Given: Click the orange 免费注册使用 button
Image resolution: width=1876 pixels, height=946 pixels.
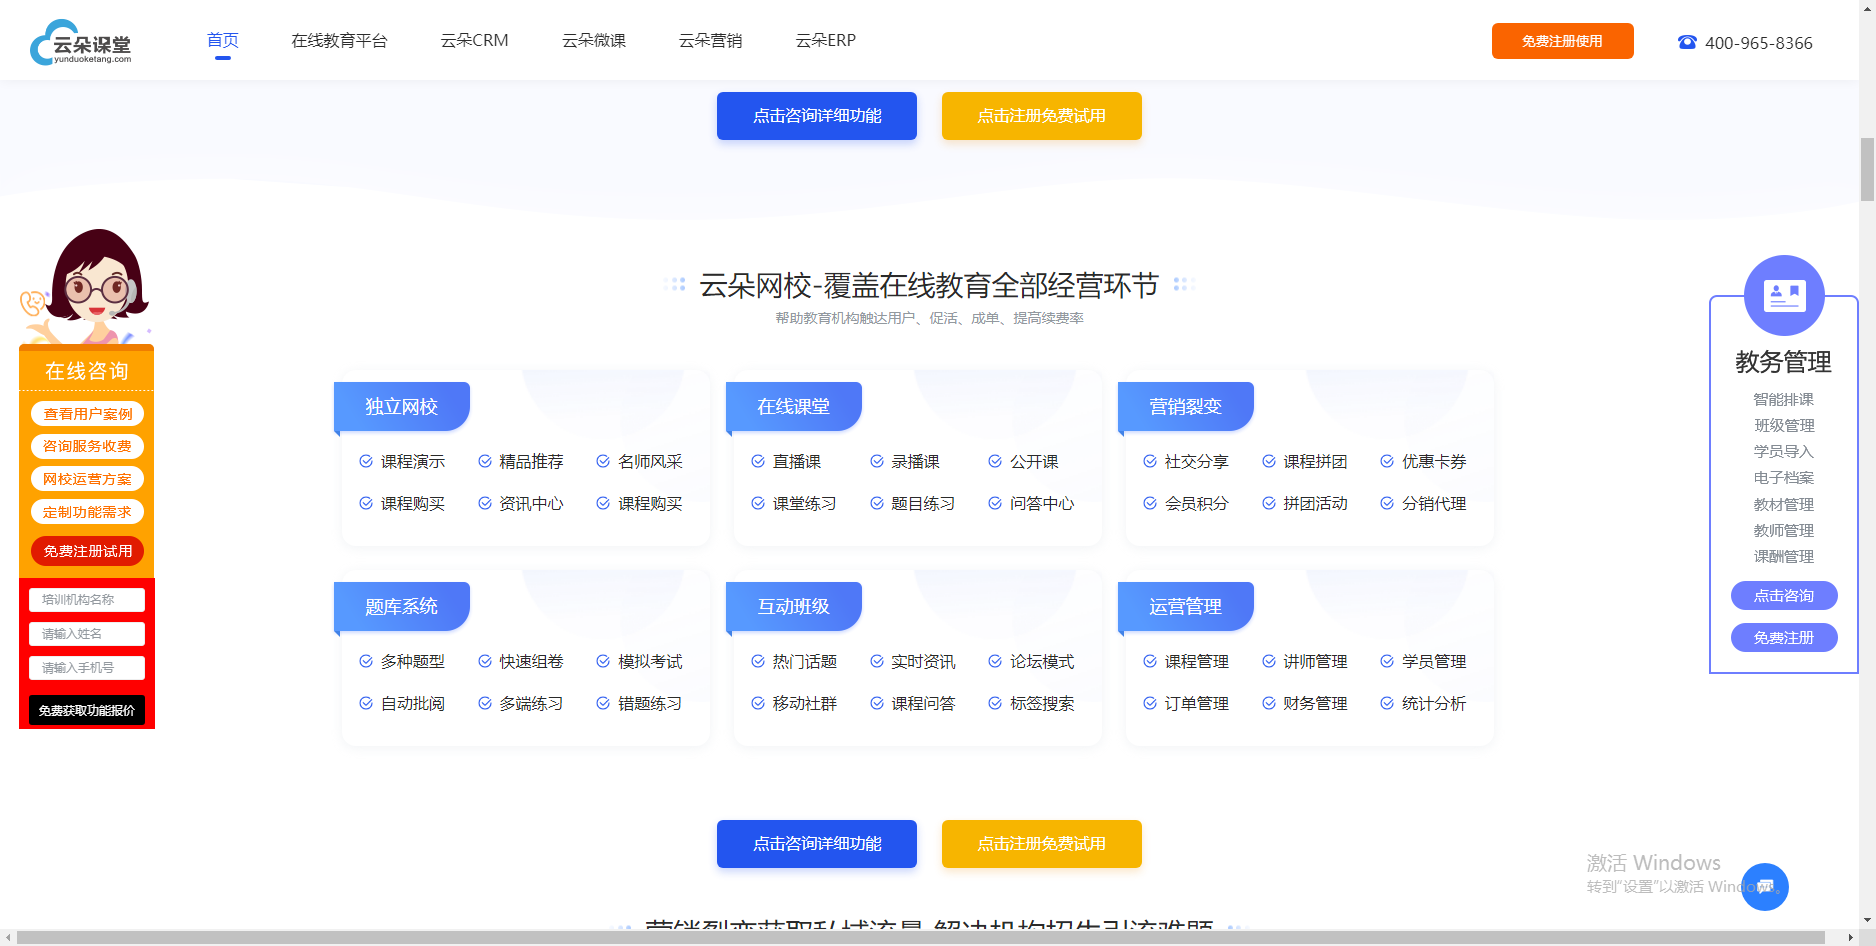Looking at the screenshot, I should pos(1563,41).
